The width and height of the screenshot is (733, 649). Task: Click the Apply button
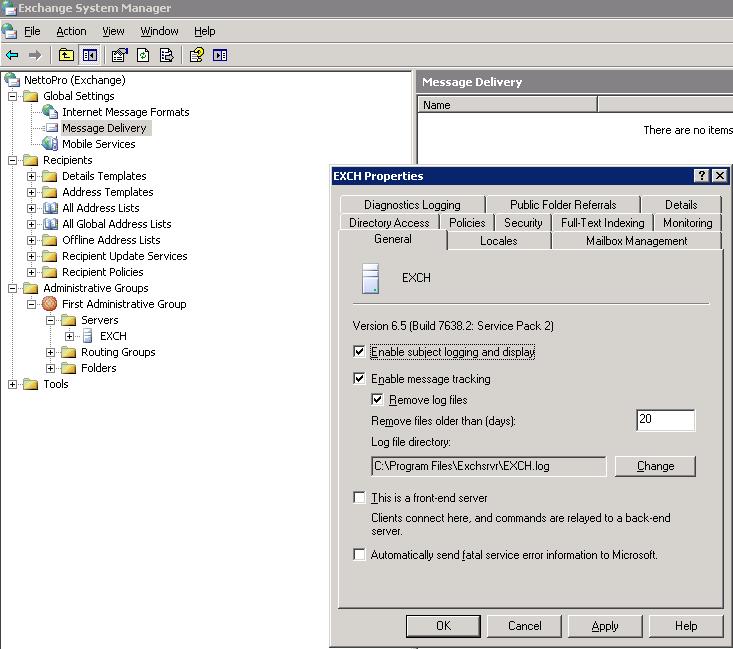pyautogui.click(x=605, y=626)
